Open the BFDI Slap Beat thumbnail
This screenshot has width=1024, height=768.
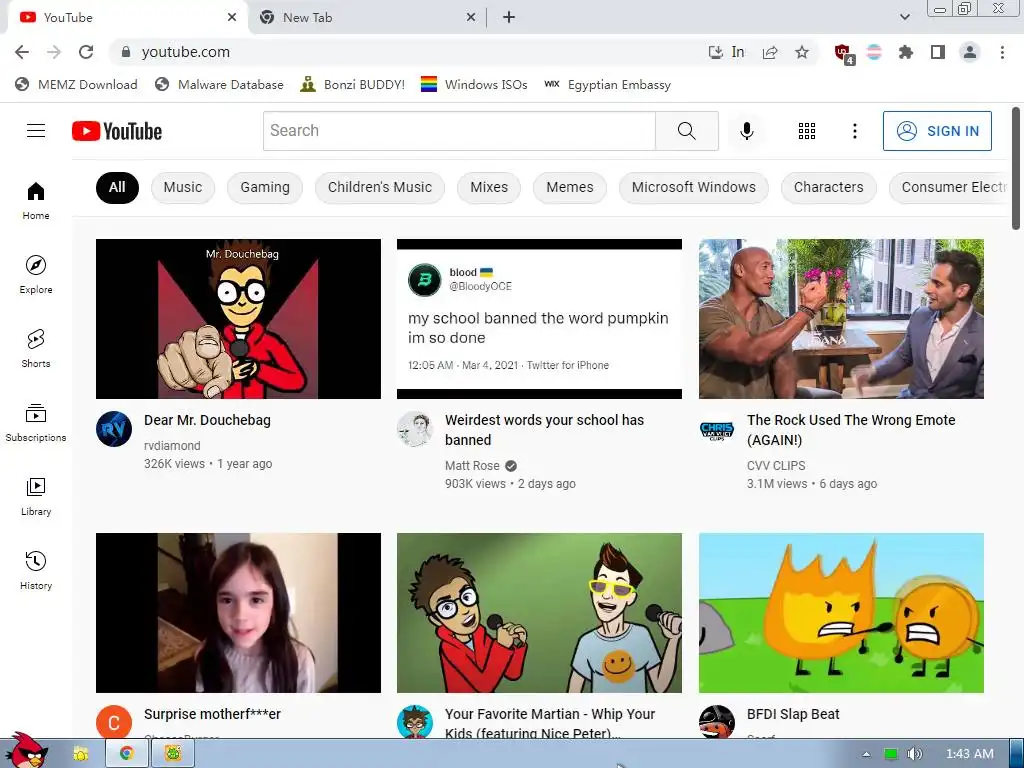click(x=841, y=613)
